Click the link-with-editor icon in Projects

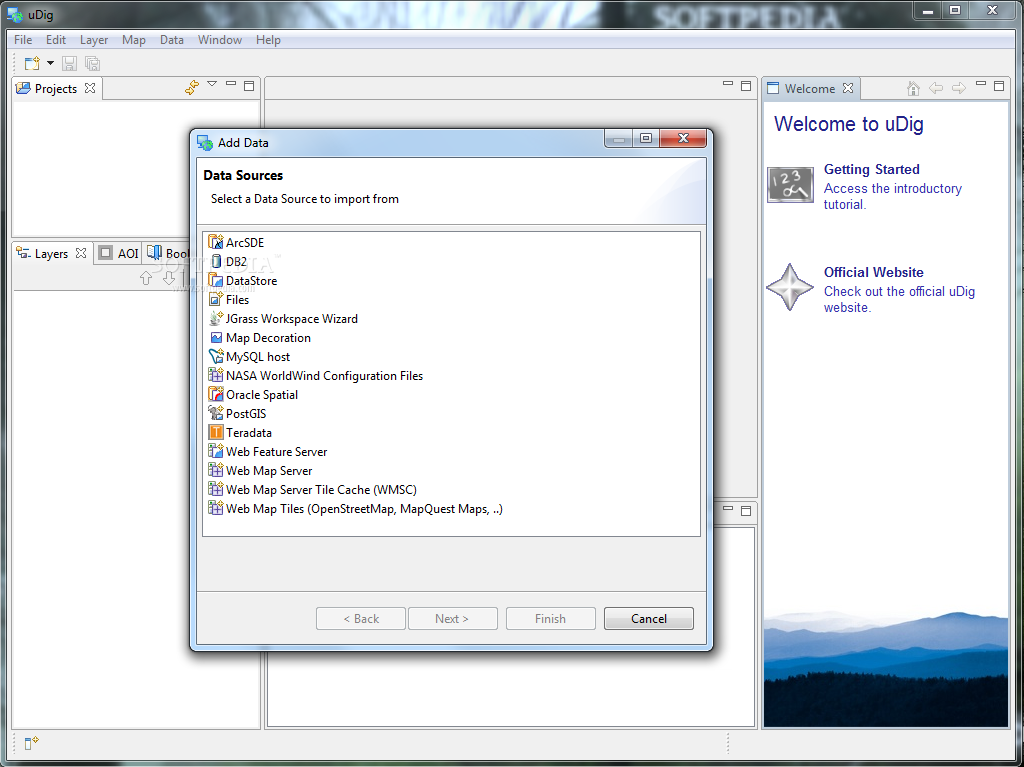click(x=191, y=88)
